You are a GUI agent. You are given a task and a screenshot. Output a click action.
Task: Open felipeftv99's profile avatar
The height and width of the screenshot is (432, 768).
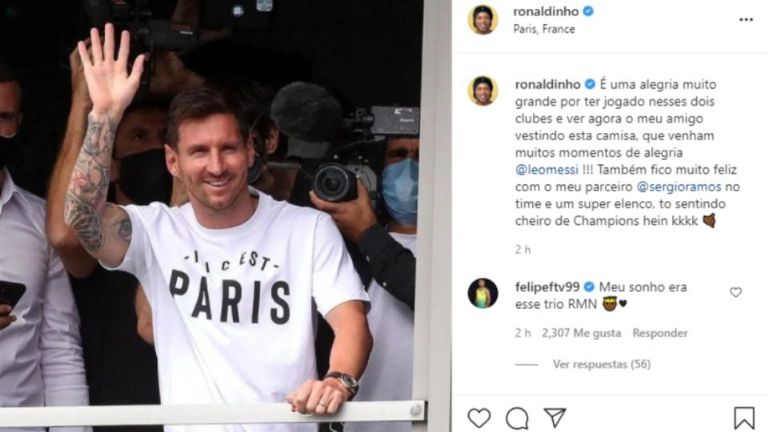[483, 293]
